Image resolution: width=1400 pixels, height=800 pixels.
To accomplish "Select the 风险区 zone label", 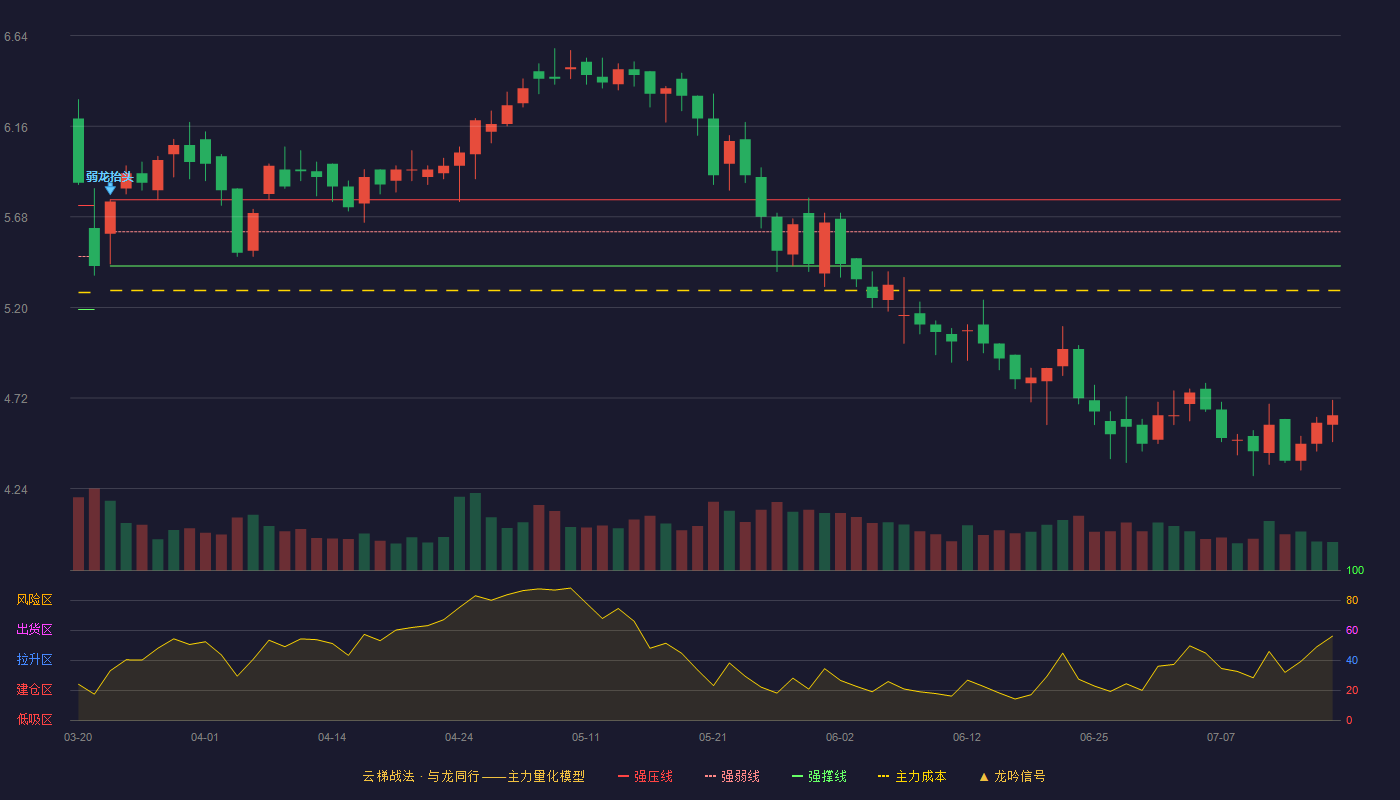I will coord(34,600).
